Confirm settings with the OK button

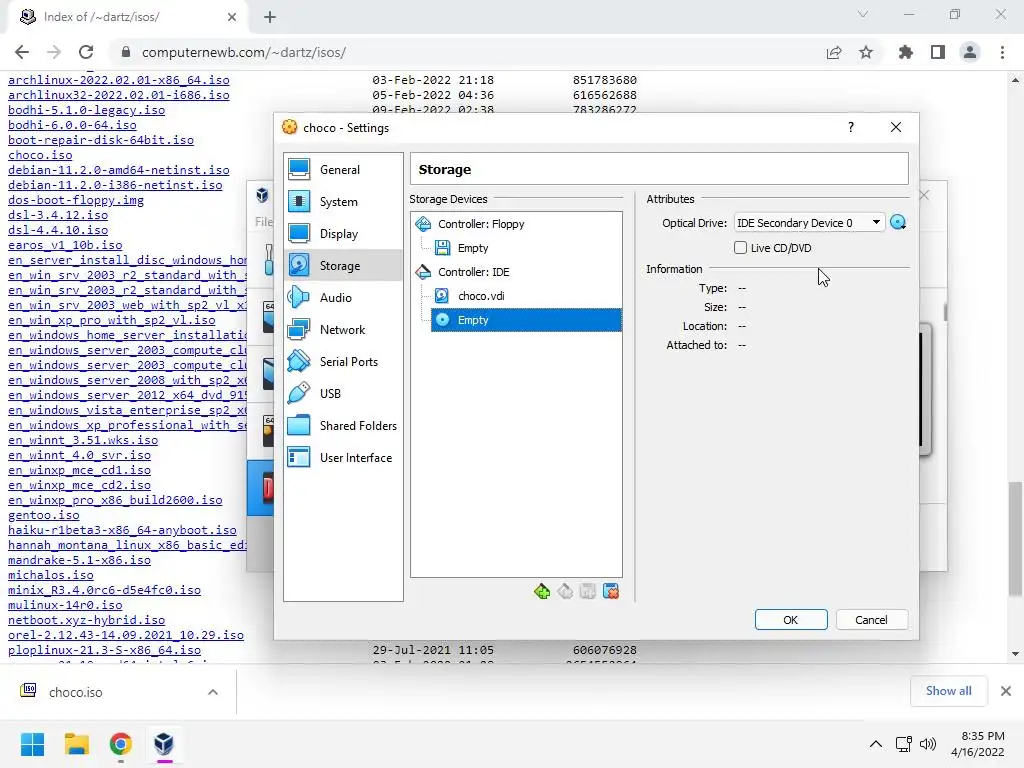791,620
